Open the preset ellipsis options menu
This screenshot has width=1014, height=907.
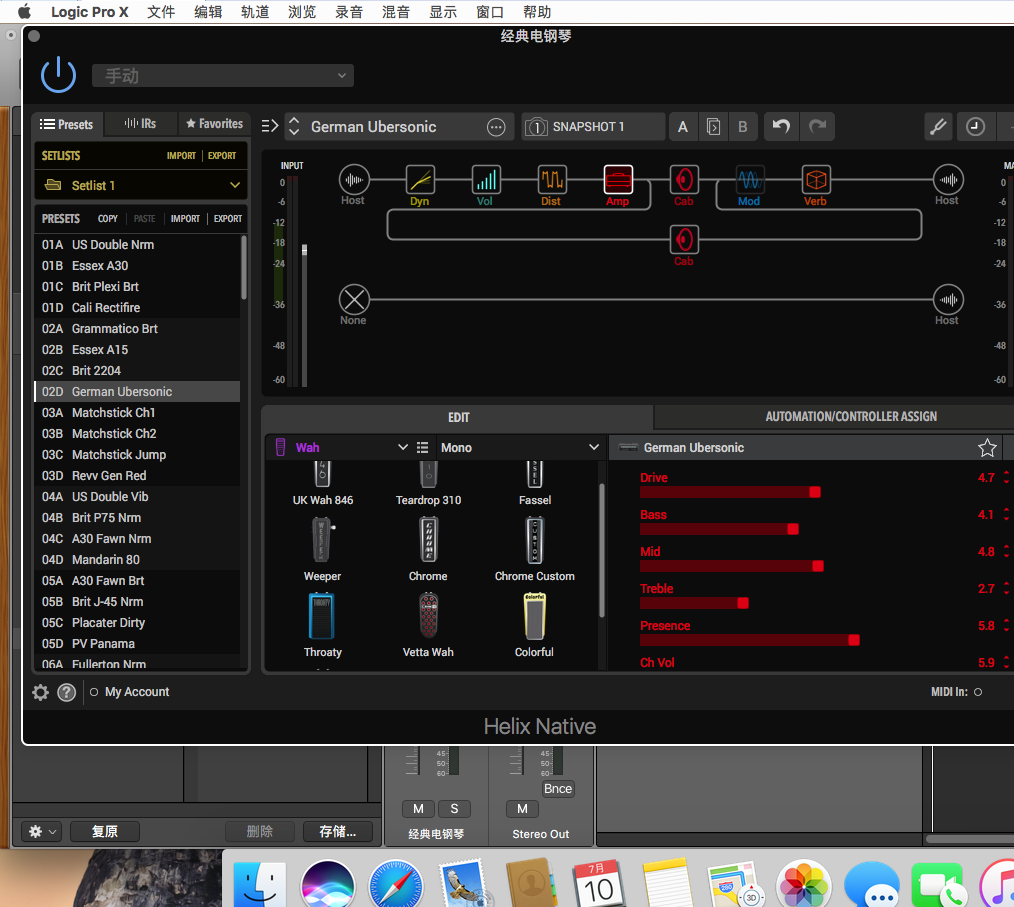click(496, 127)
